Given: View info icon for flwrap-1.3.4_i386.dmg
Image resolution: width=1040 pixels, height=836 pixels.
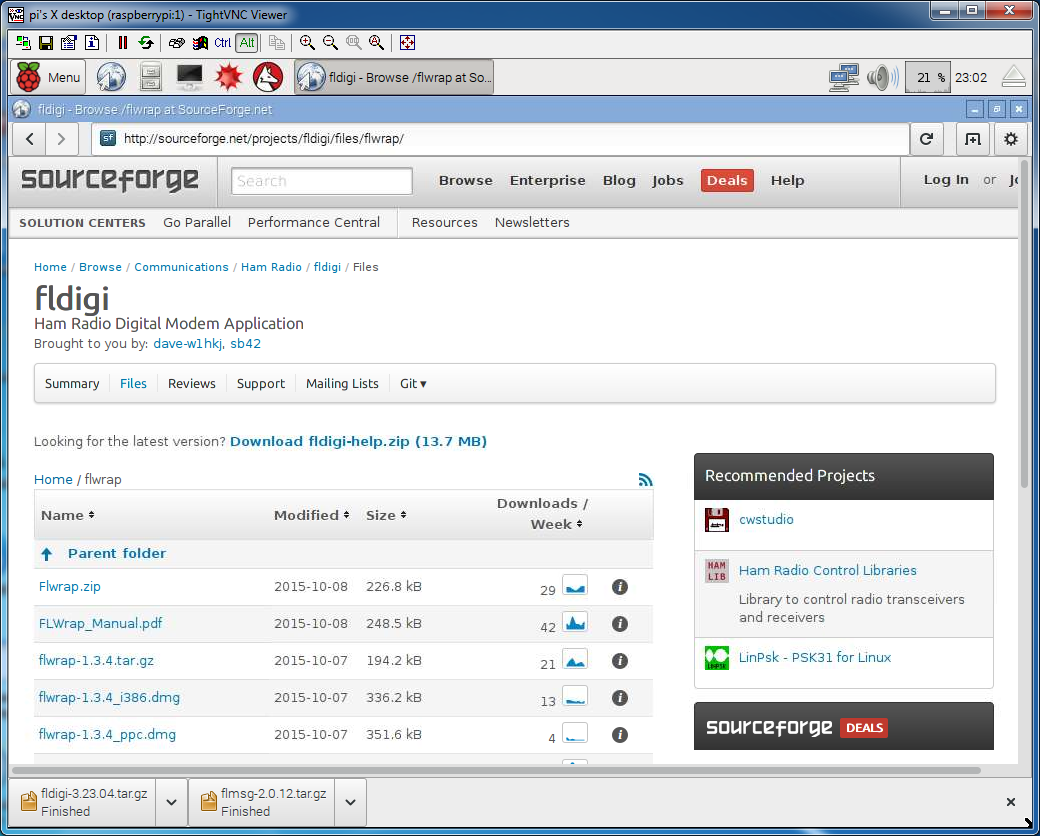Looking at the screenshot, I should [619, 698].
